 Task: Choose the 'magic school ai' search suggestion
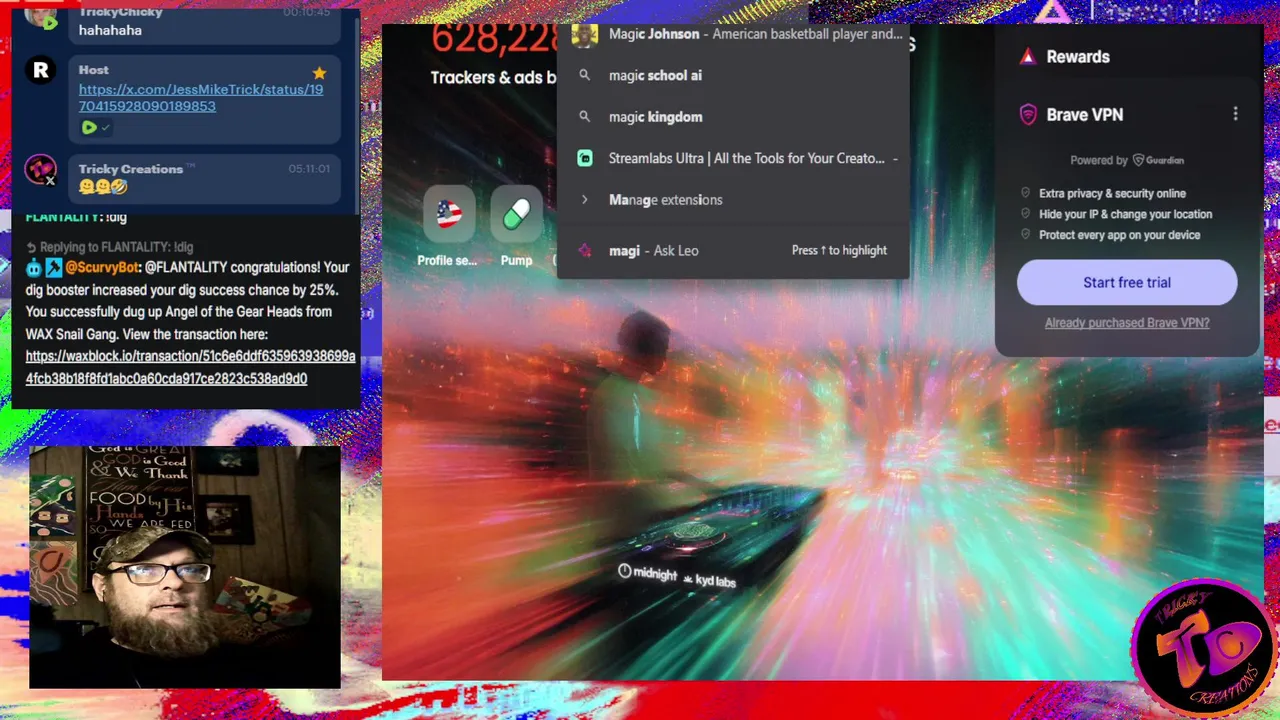pyautogui.click(x=733, y=75)
